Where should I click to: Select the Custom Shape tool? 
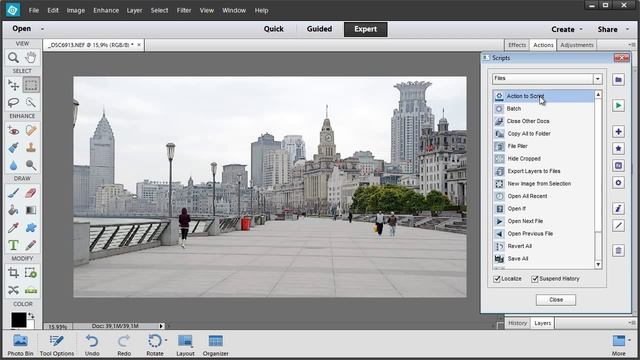[31, 228]
